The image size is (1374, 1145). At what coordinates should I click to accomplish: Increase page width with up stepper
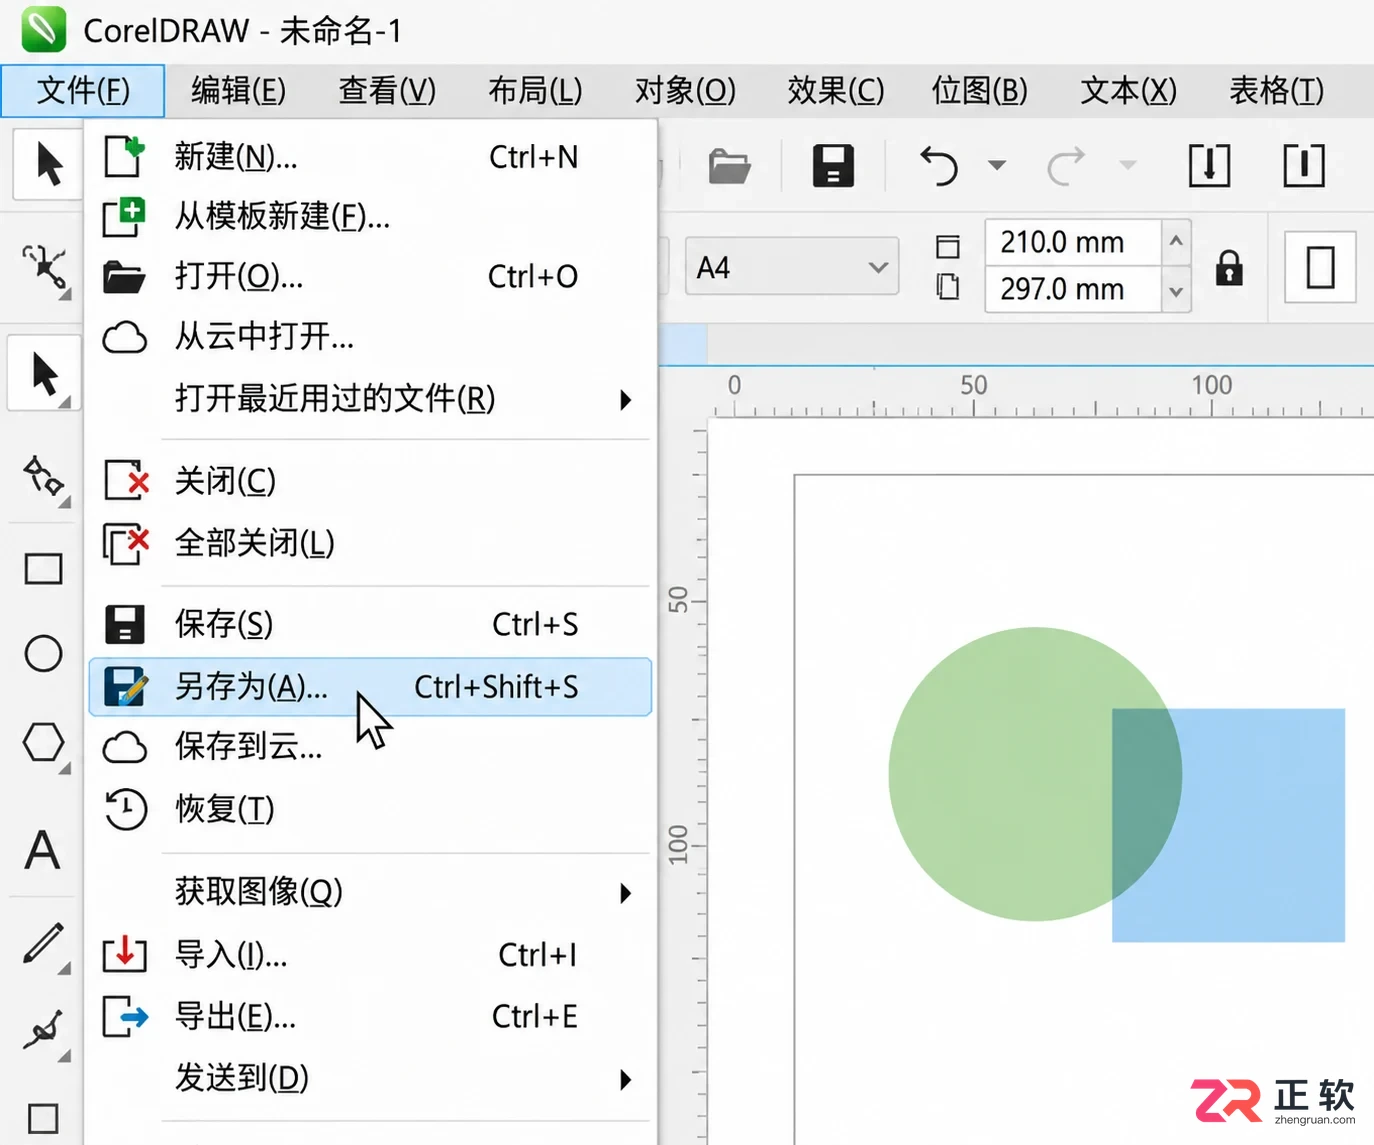[x=1176, y=242]
